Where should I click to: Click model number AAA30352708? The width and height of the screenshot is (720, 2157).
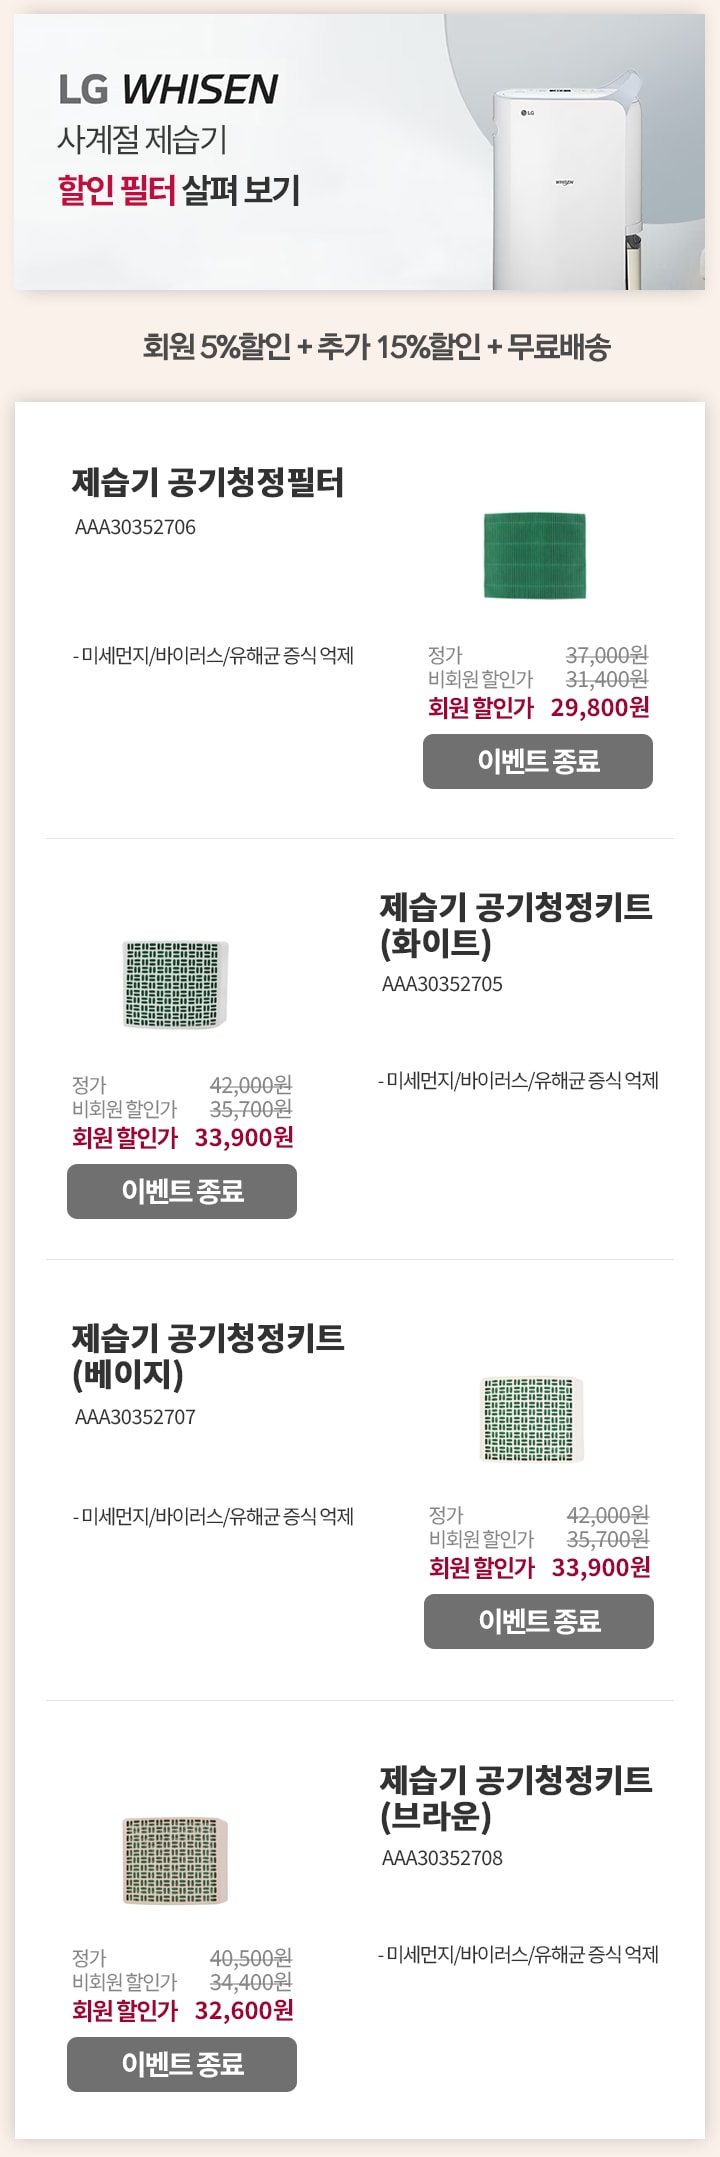click(x=442, y=1858)
